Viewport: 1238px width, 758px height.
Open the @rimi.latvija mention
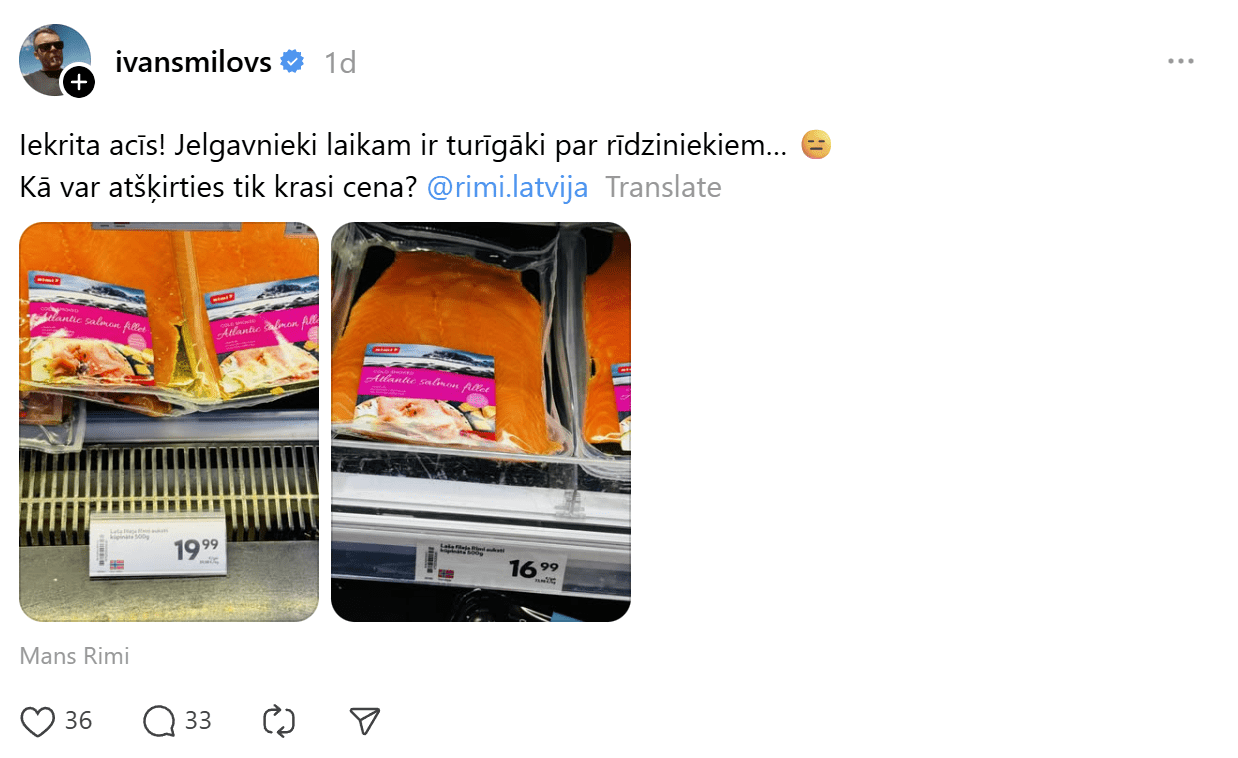tap(507, 187)
